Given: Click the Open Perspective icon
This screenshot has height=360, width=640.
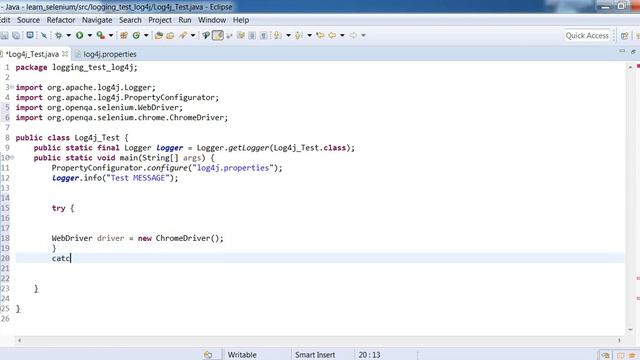Looking at the screenshot, I should [624, 36].
